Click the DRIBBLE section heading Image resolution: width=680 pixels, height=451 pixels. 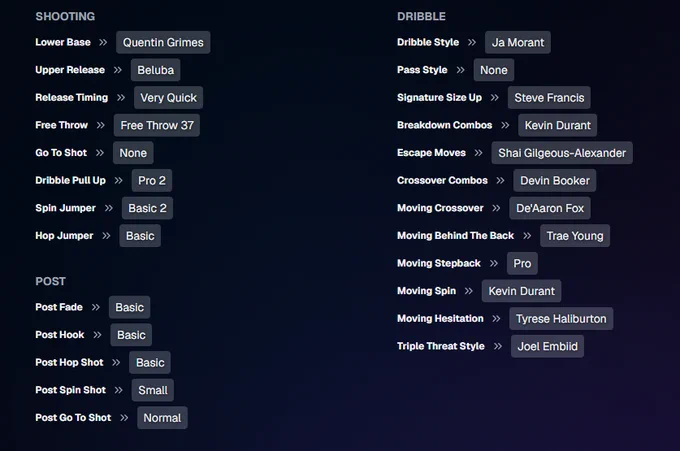pos(421,16)
